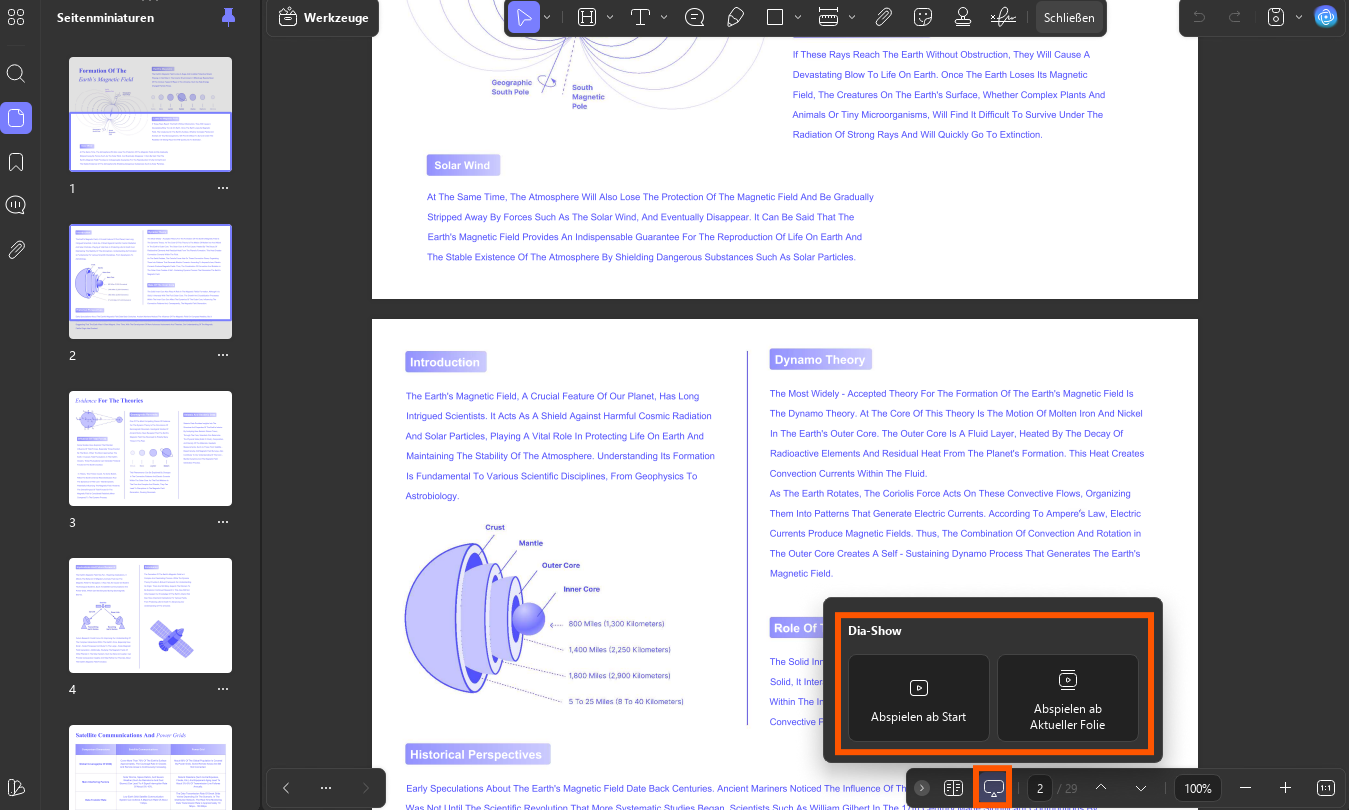The height and width of the screenshot is (810, 1349).
Task: Expand the save options dropdown arrow
Action: click(1298, 17)
